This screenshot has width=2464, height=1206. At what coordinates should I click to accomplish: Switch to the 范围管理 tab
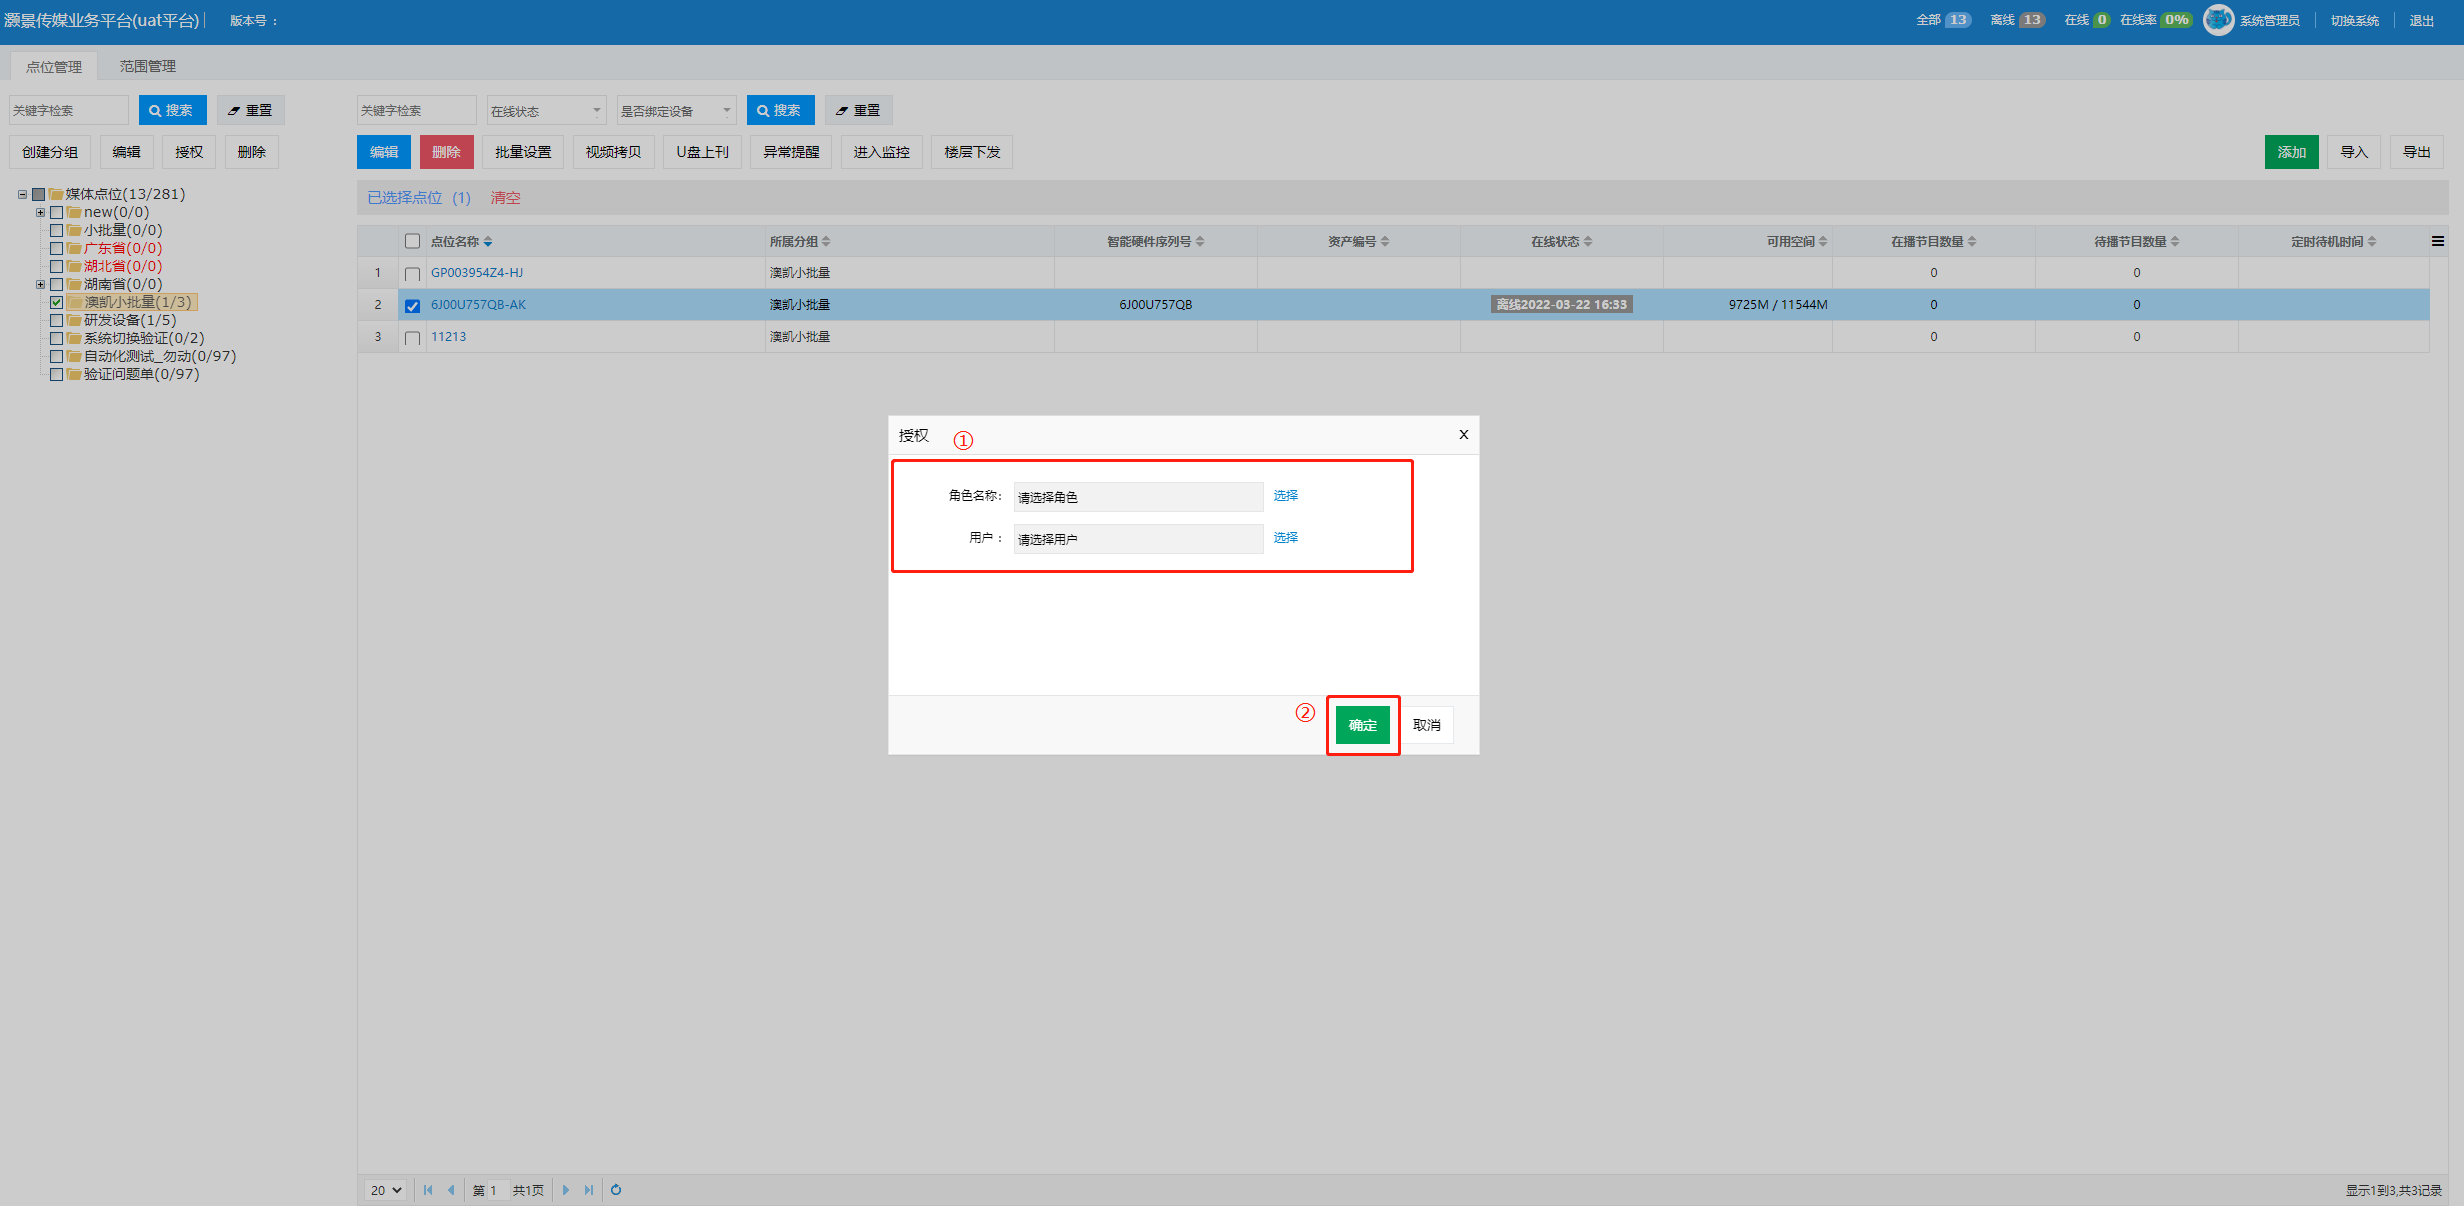[x=147, y=66]
